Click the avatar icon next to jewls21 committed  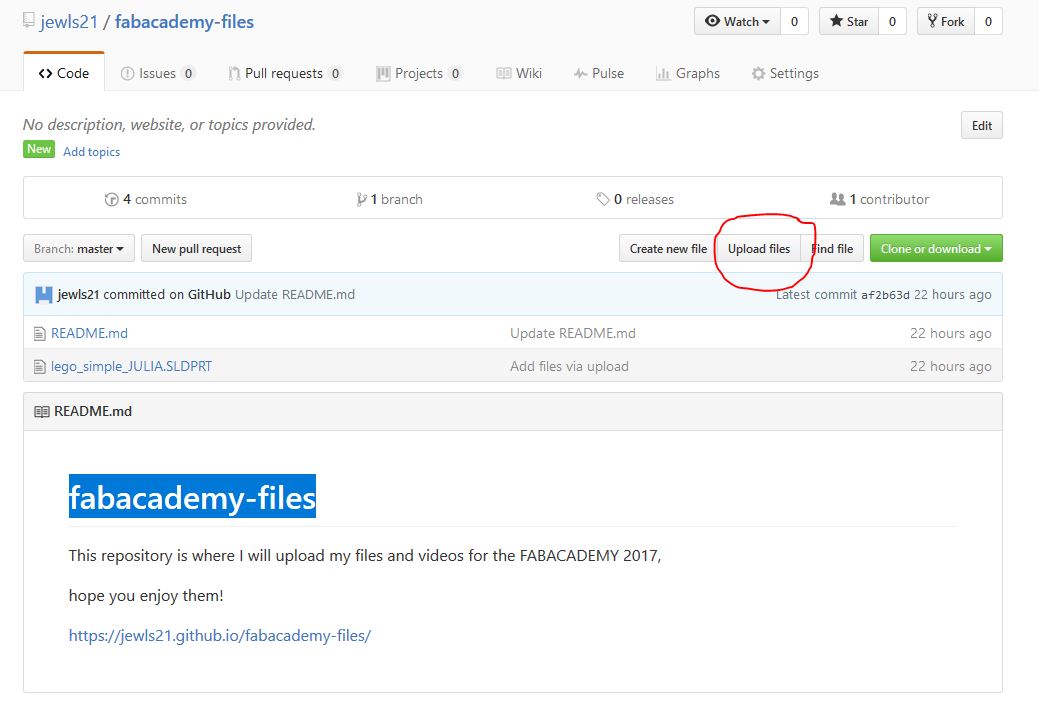pos(44,294)
